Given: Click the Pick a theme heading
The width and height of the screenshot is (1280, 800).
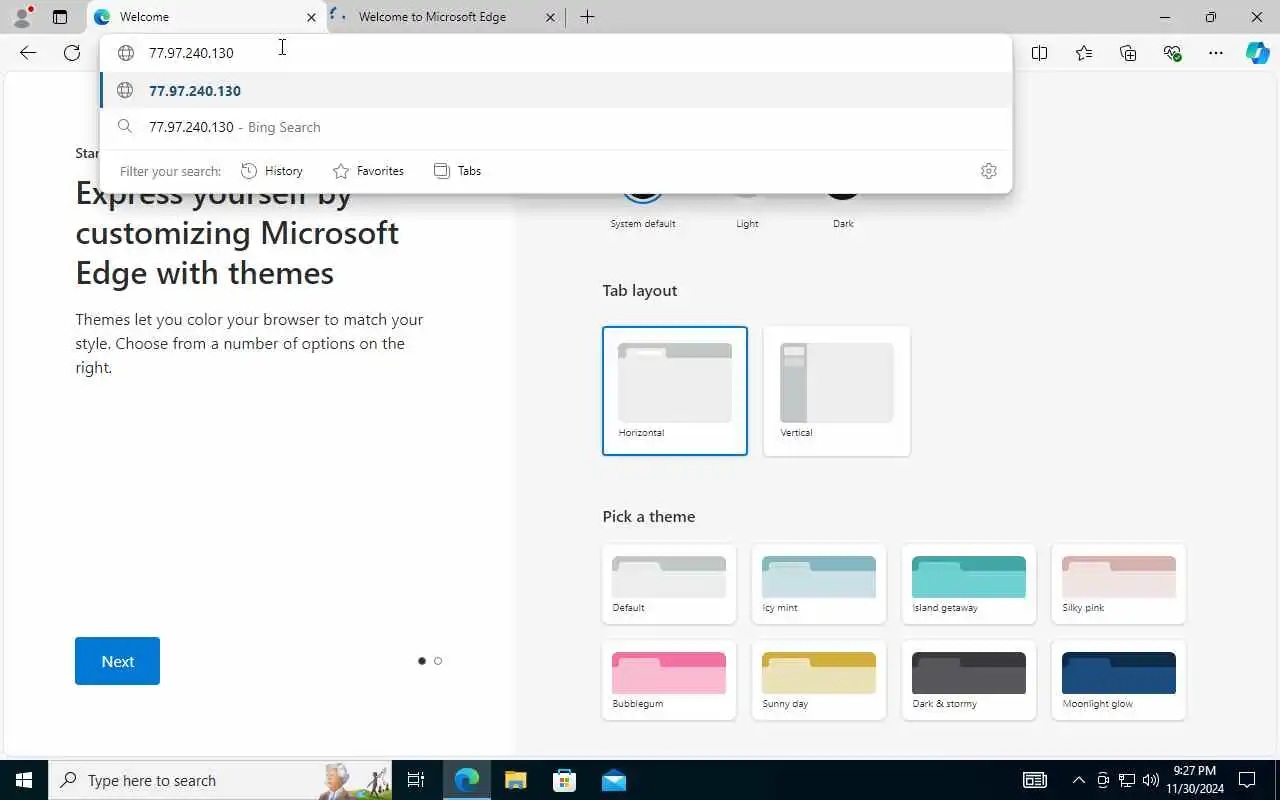Looking at the screenshot, I should click(x=649, y=516).
